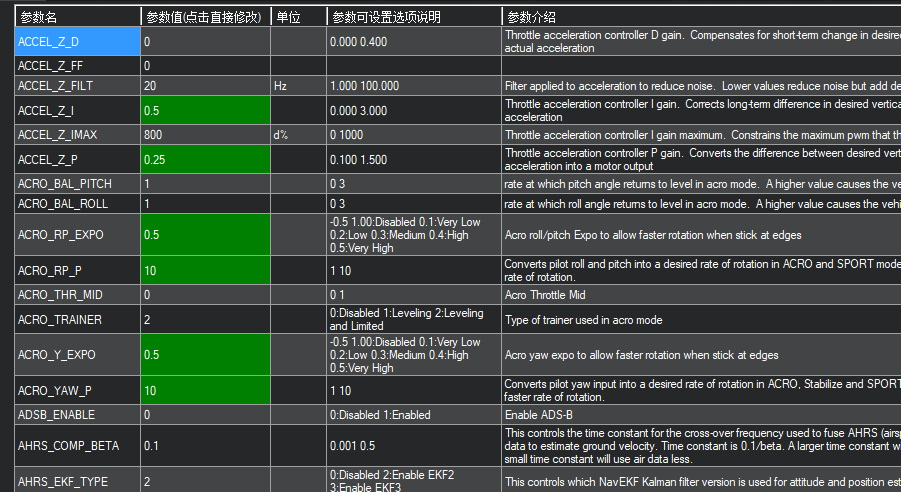Click the 参数值 column header
The height and width of the screenshot is (492, 901).
pos(205,17)
